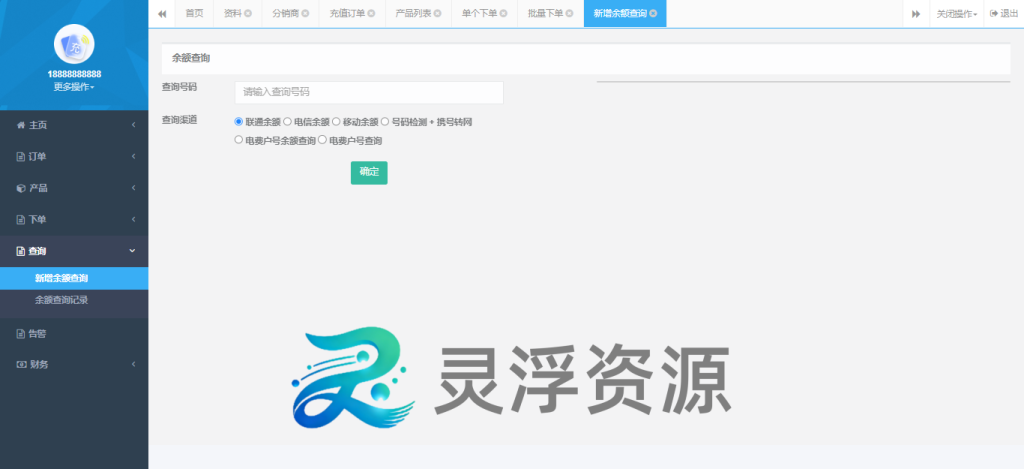This screenshot has width=1024, height=469.
Task: Switch to the 充值订单 tab
Action: [x=347, y=14]
